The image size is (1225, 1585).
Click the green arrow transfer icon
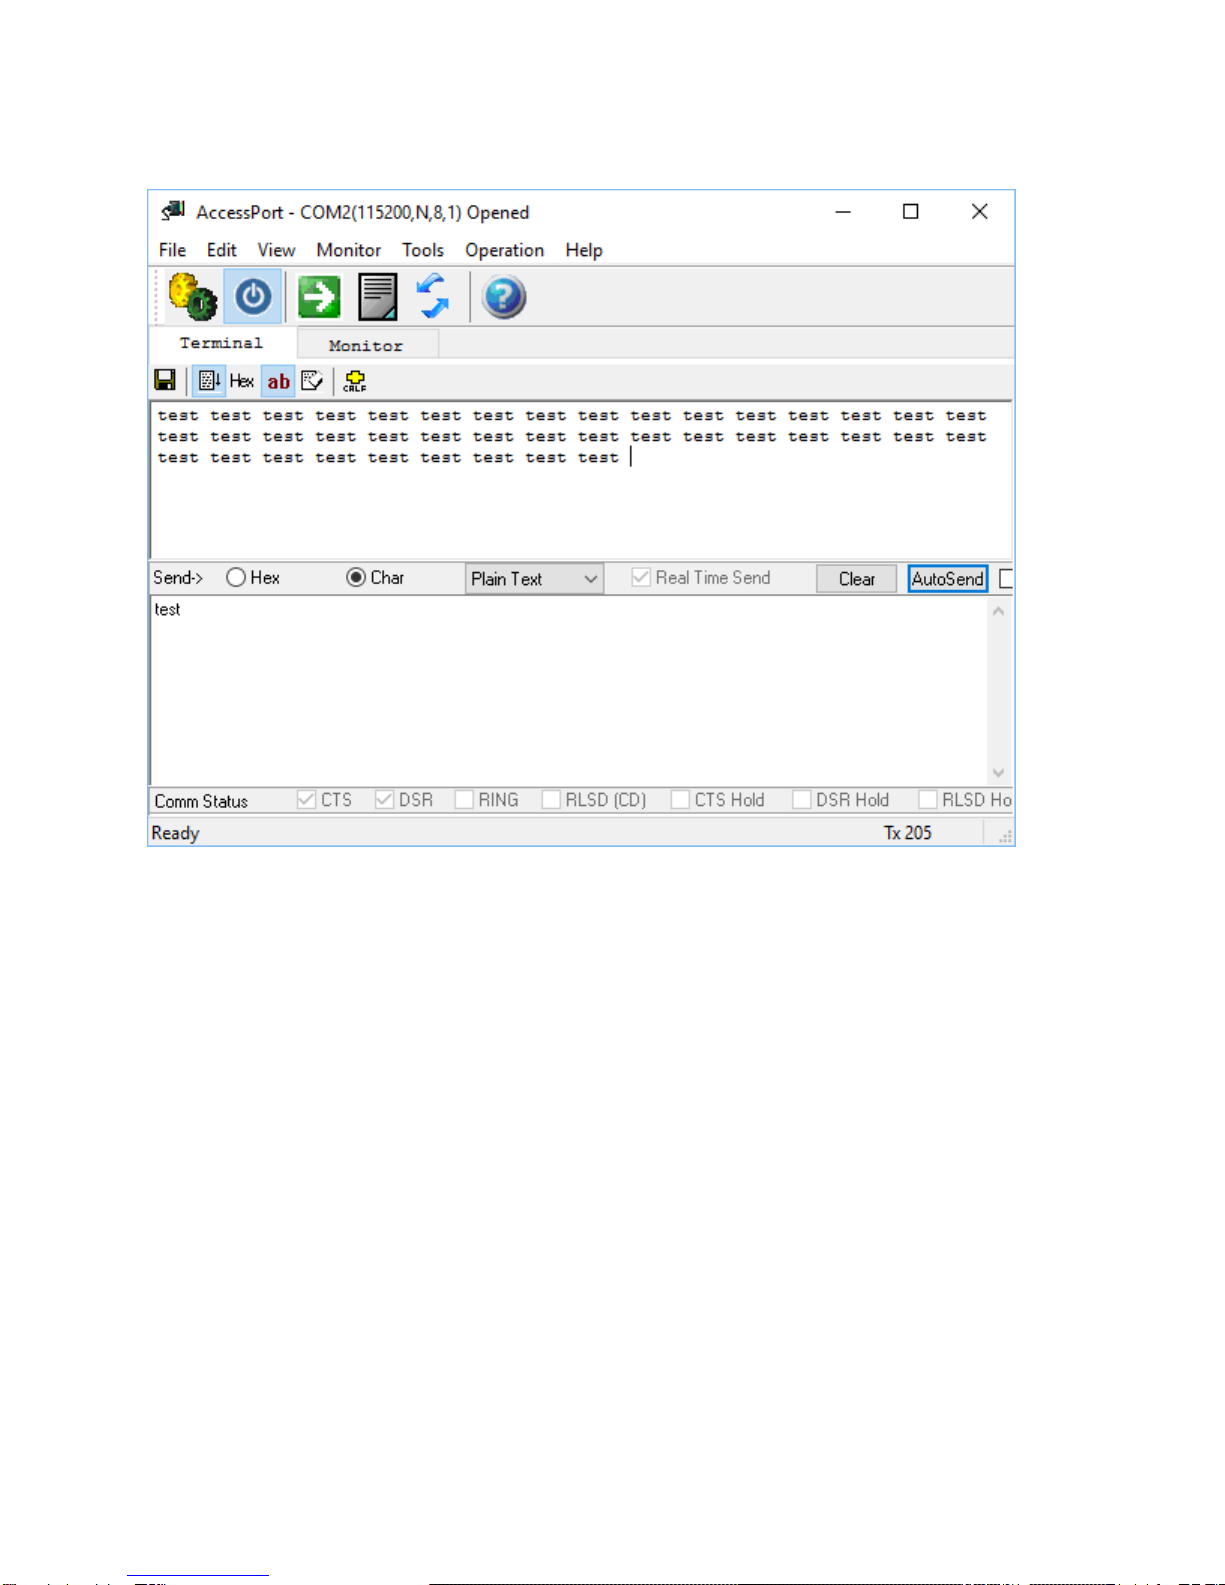point(319,297)
